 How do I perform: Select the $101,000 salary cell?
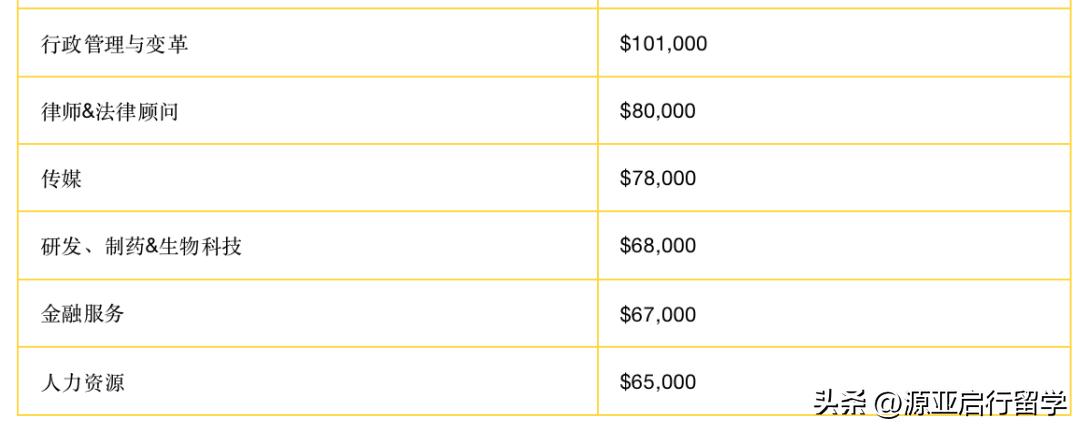pos(663,44)
